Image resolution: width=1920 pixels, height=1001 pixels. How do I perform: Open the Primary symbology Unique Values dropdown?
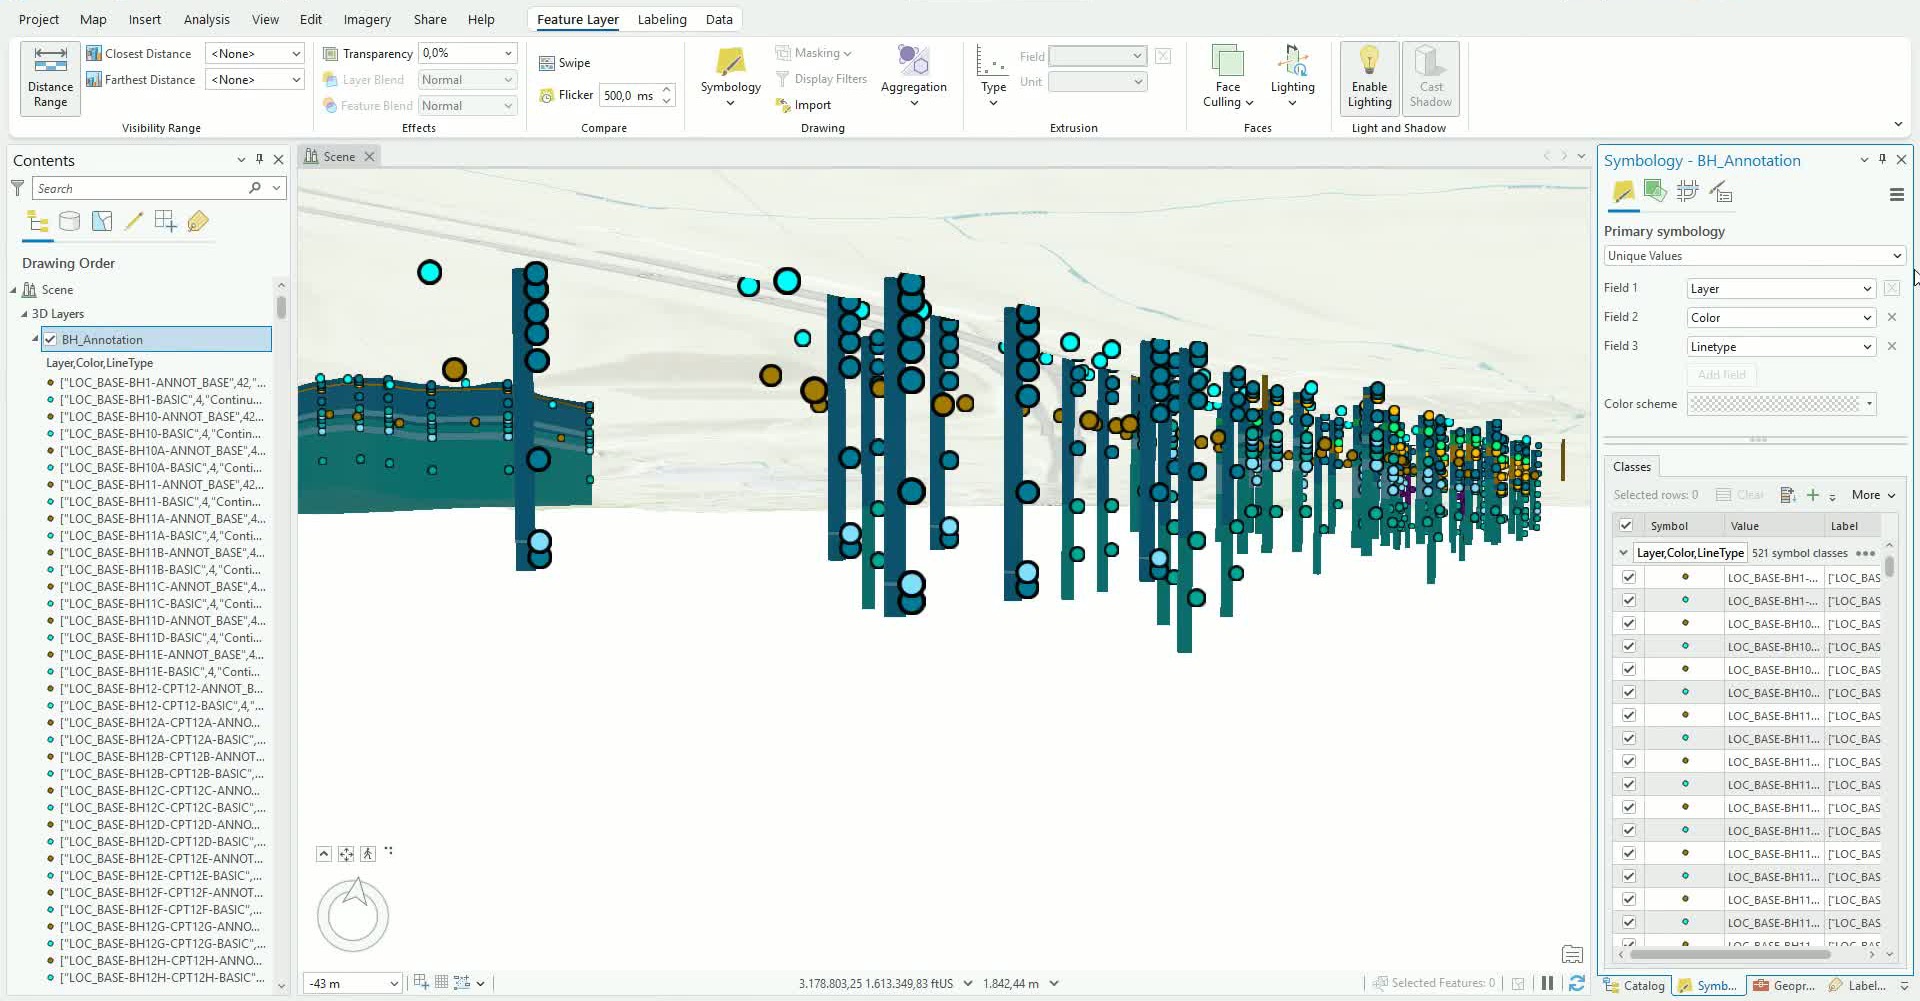click(1754, 256)
